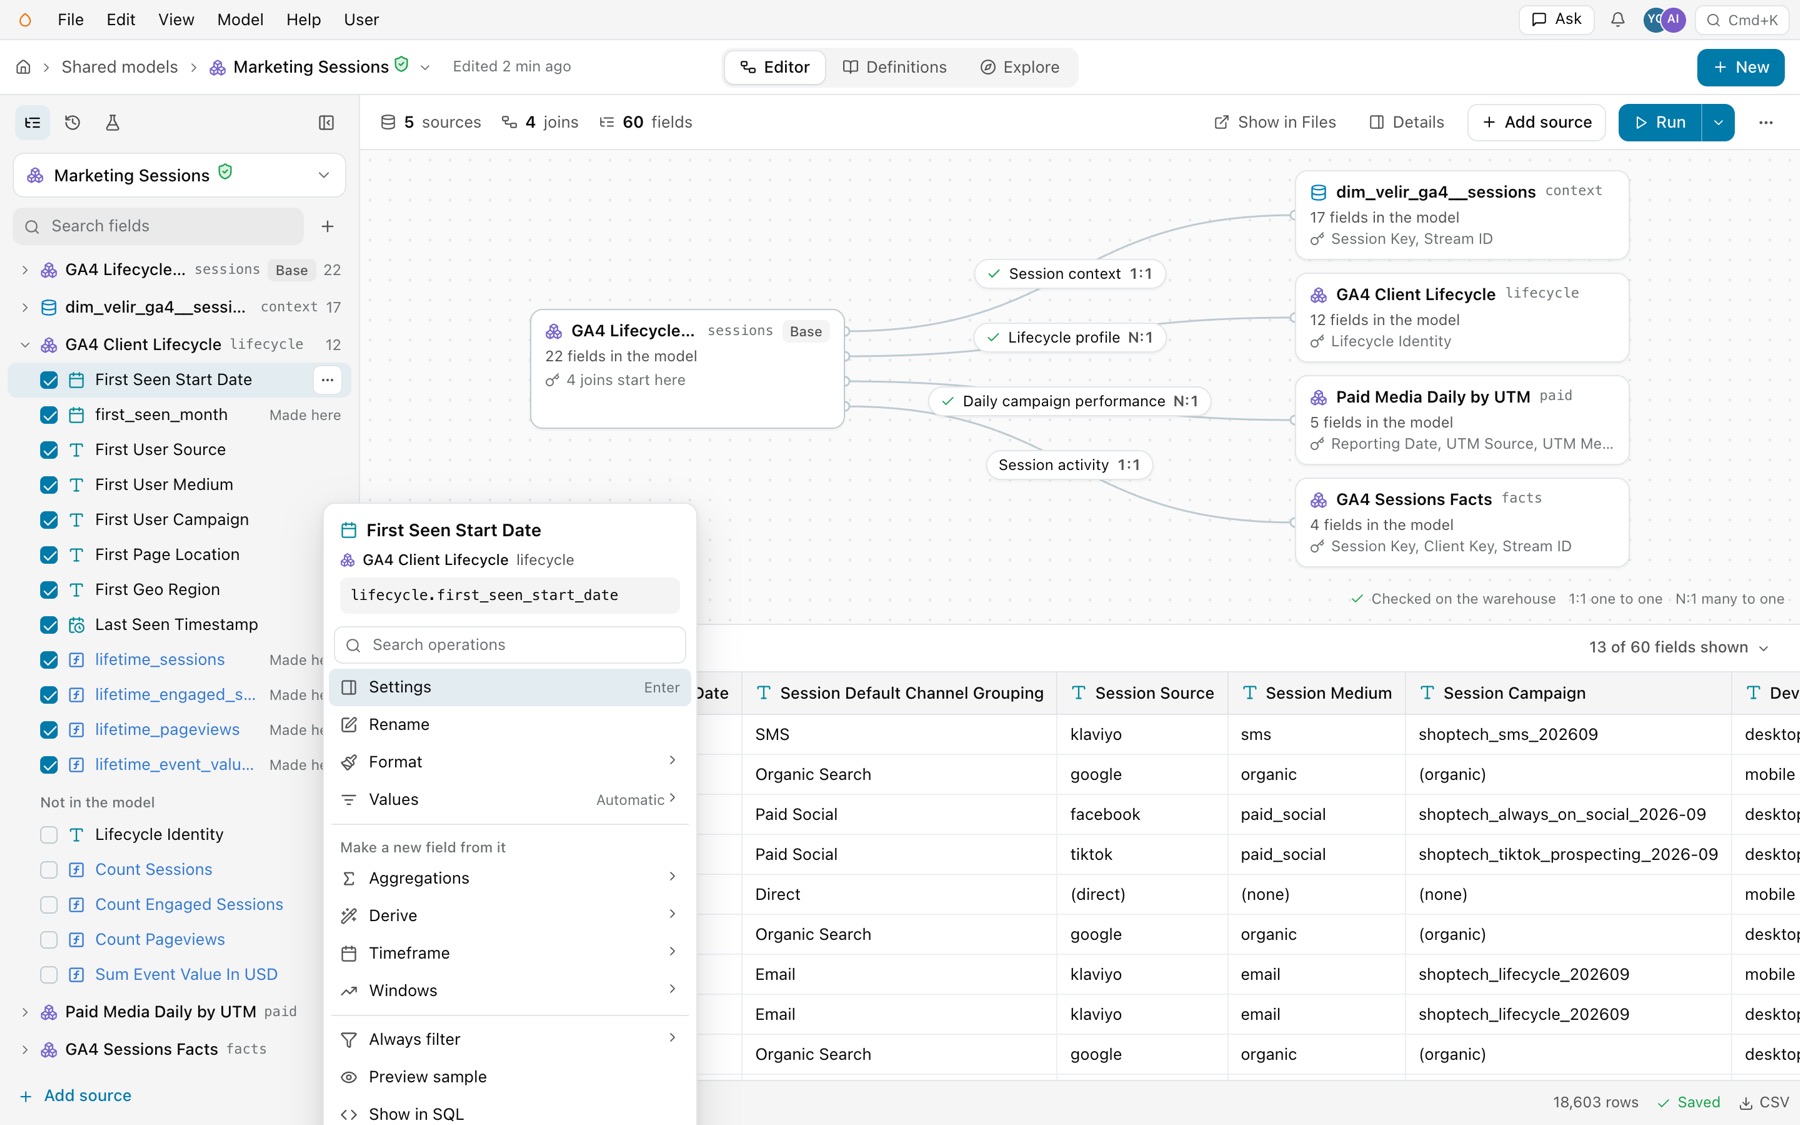Download results as CSV
Viewport: 1800px width, 1125px height.
click(1764, 1102)
